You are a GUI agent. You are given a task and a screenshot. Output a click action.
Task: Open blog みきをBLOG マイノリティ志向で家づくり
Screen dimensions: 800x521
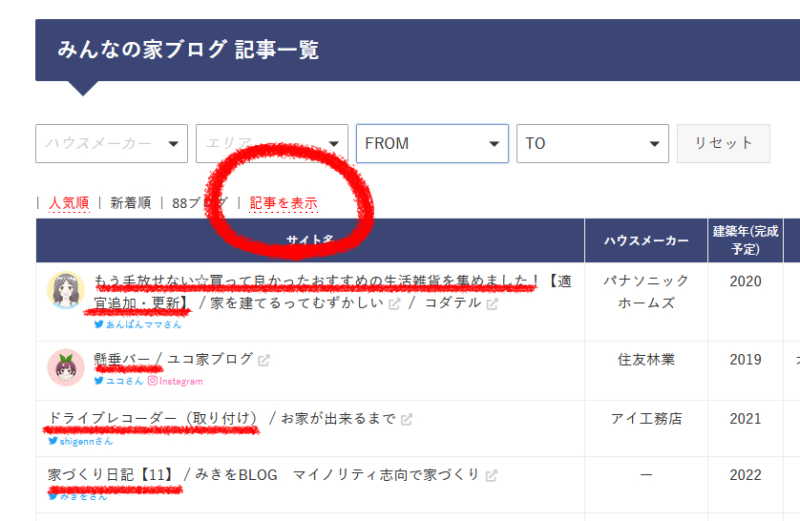coord(337,475)
